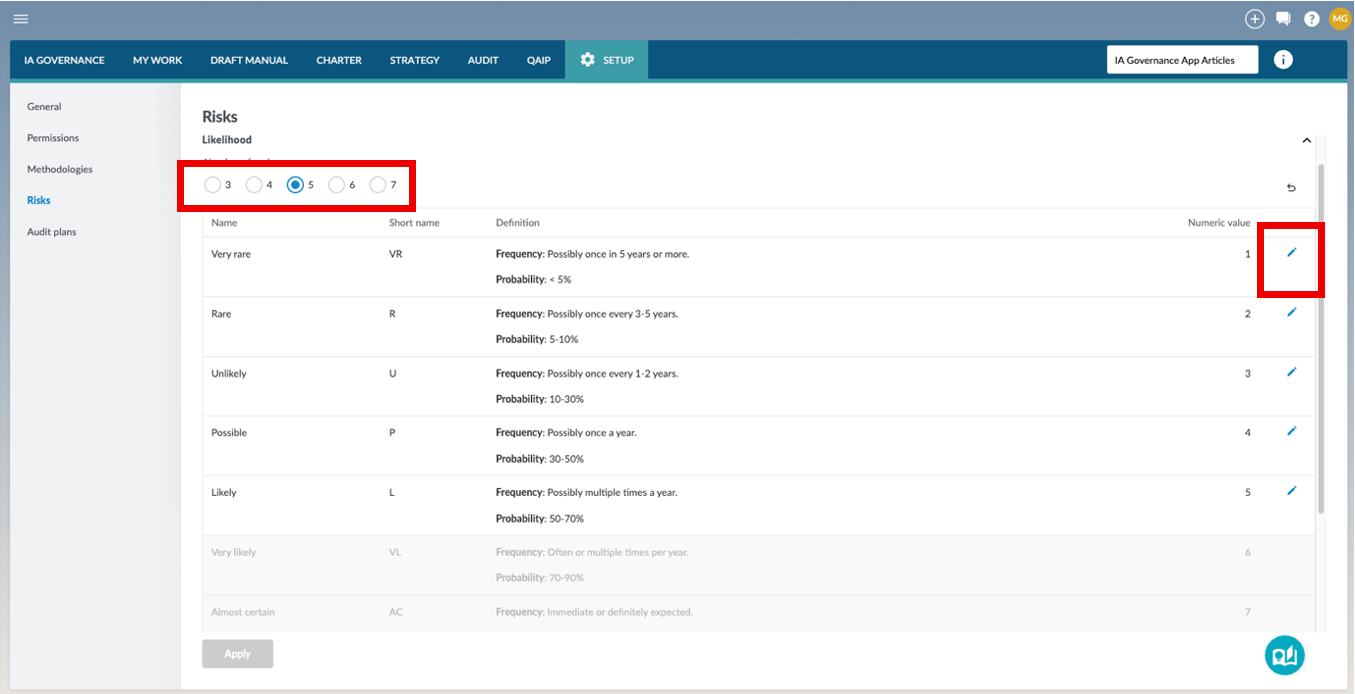This screenshot has height=694, width=1355.
Task: Select 7 levels radio button
Action: 378,185
